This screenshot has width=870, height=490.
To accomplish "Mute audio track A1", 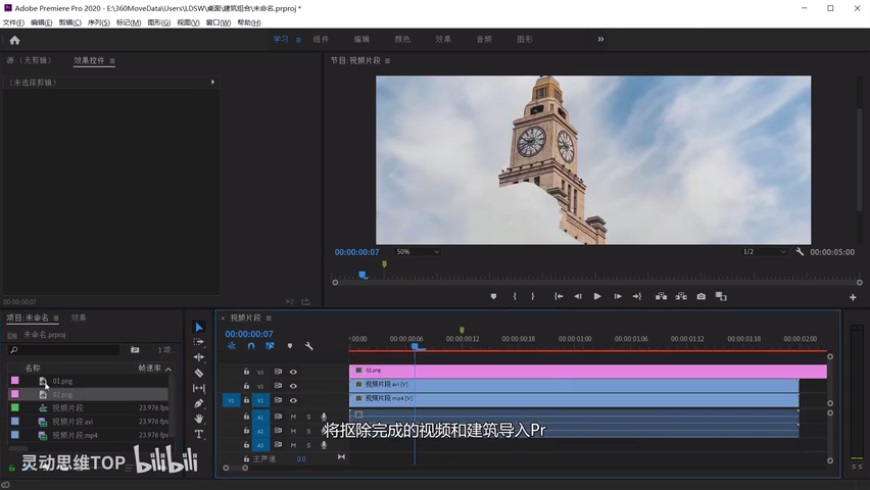I will pos(293,416).
